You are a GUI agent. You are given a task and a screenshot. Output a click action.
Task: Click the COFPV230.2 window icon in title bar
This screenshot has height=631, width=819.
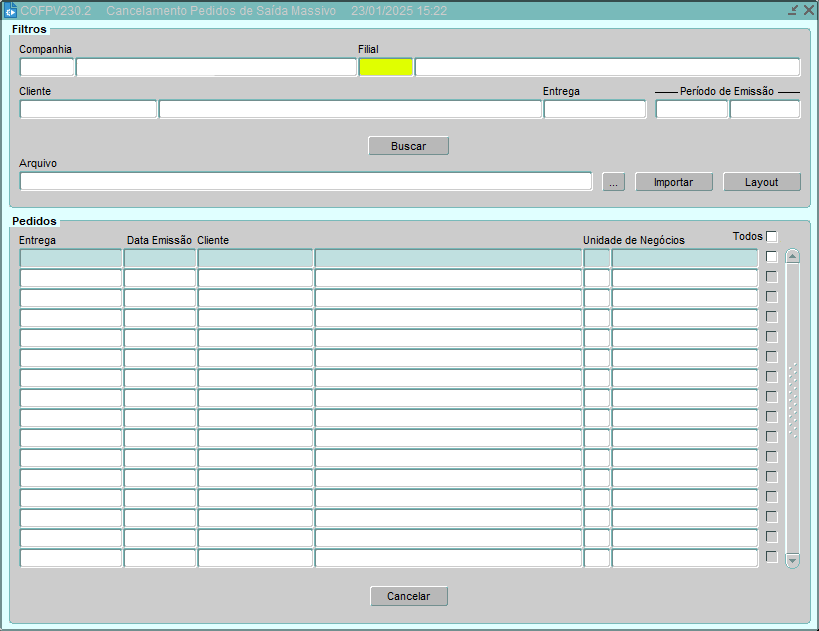10,10
